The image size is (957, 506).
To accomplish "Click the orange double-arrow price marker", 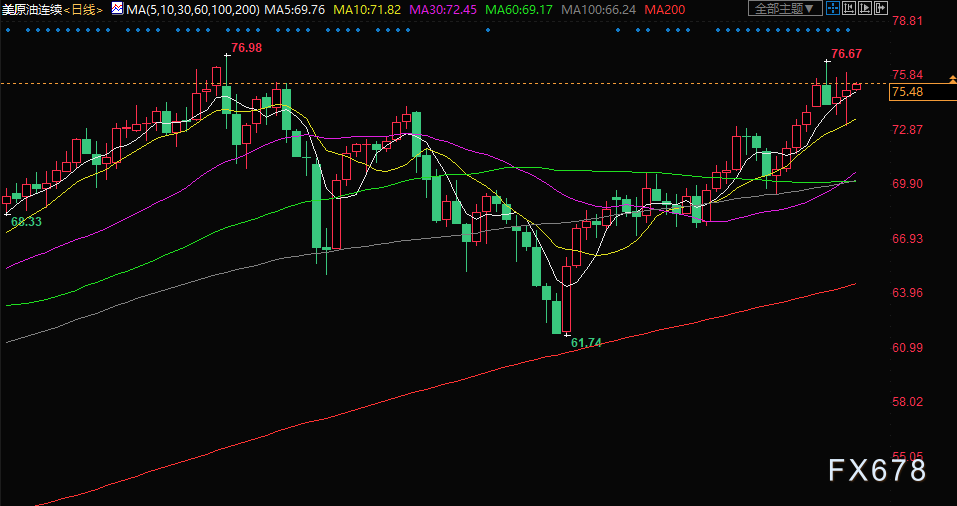I will tap(953, 79).
